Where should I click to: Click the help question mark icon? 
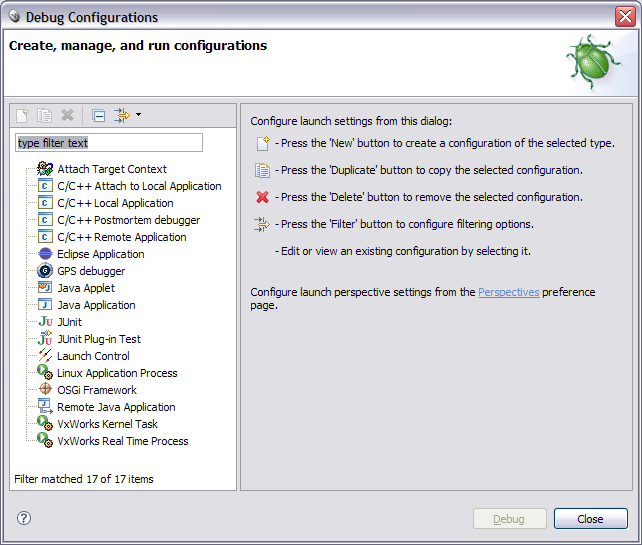point(24,518)
